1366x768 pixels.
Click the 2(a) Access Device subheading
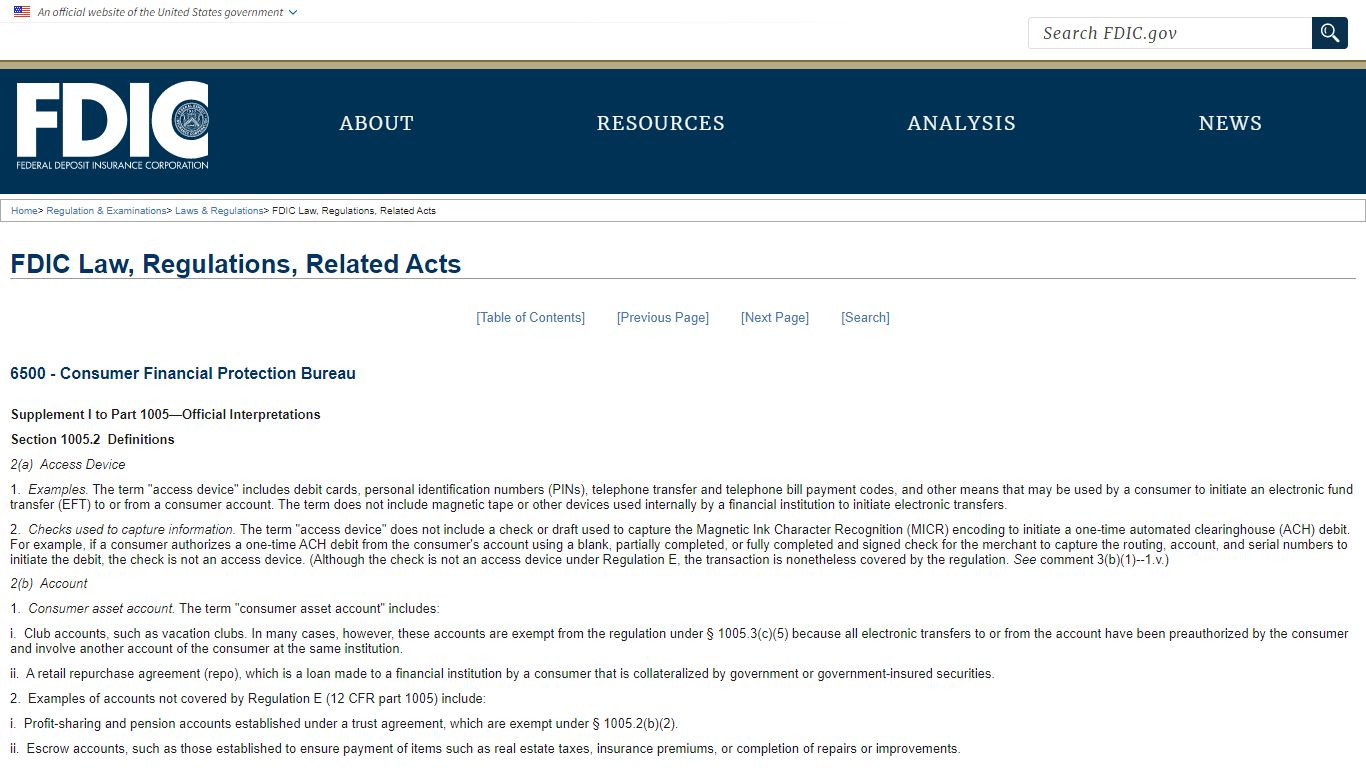68,465
